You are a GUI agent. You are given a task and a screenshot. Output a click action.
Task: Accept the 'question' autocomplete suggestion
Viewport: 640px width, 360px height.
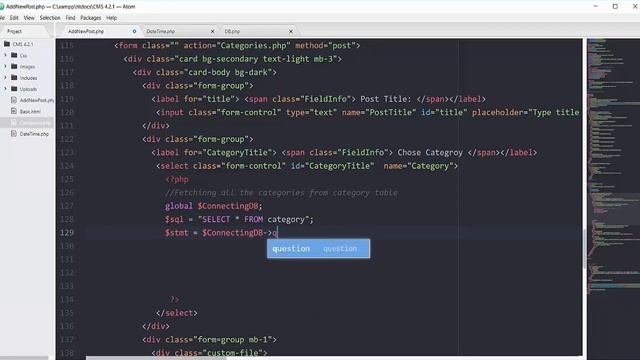318,249
